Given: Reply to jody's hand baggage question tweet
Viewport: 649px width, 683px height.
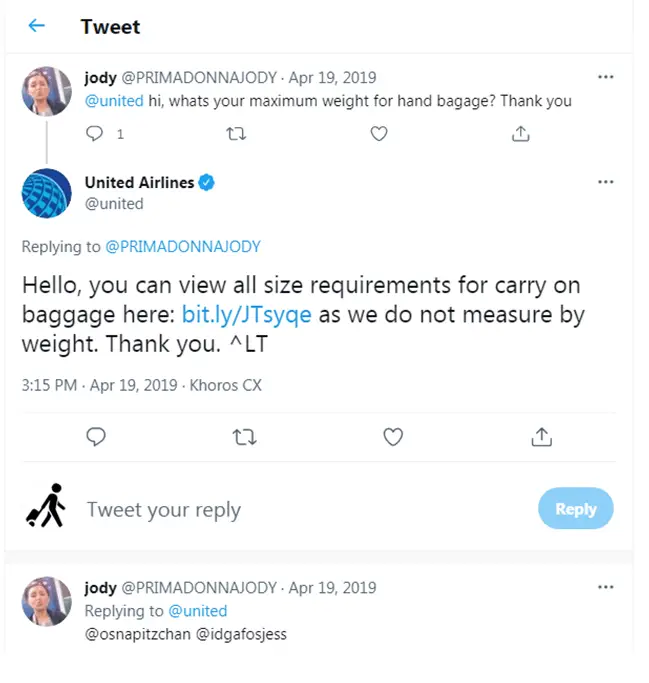Looking at the screenshot, I should click(x=96, y=133).
